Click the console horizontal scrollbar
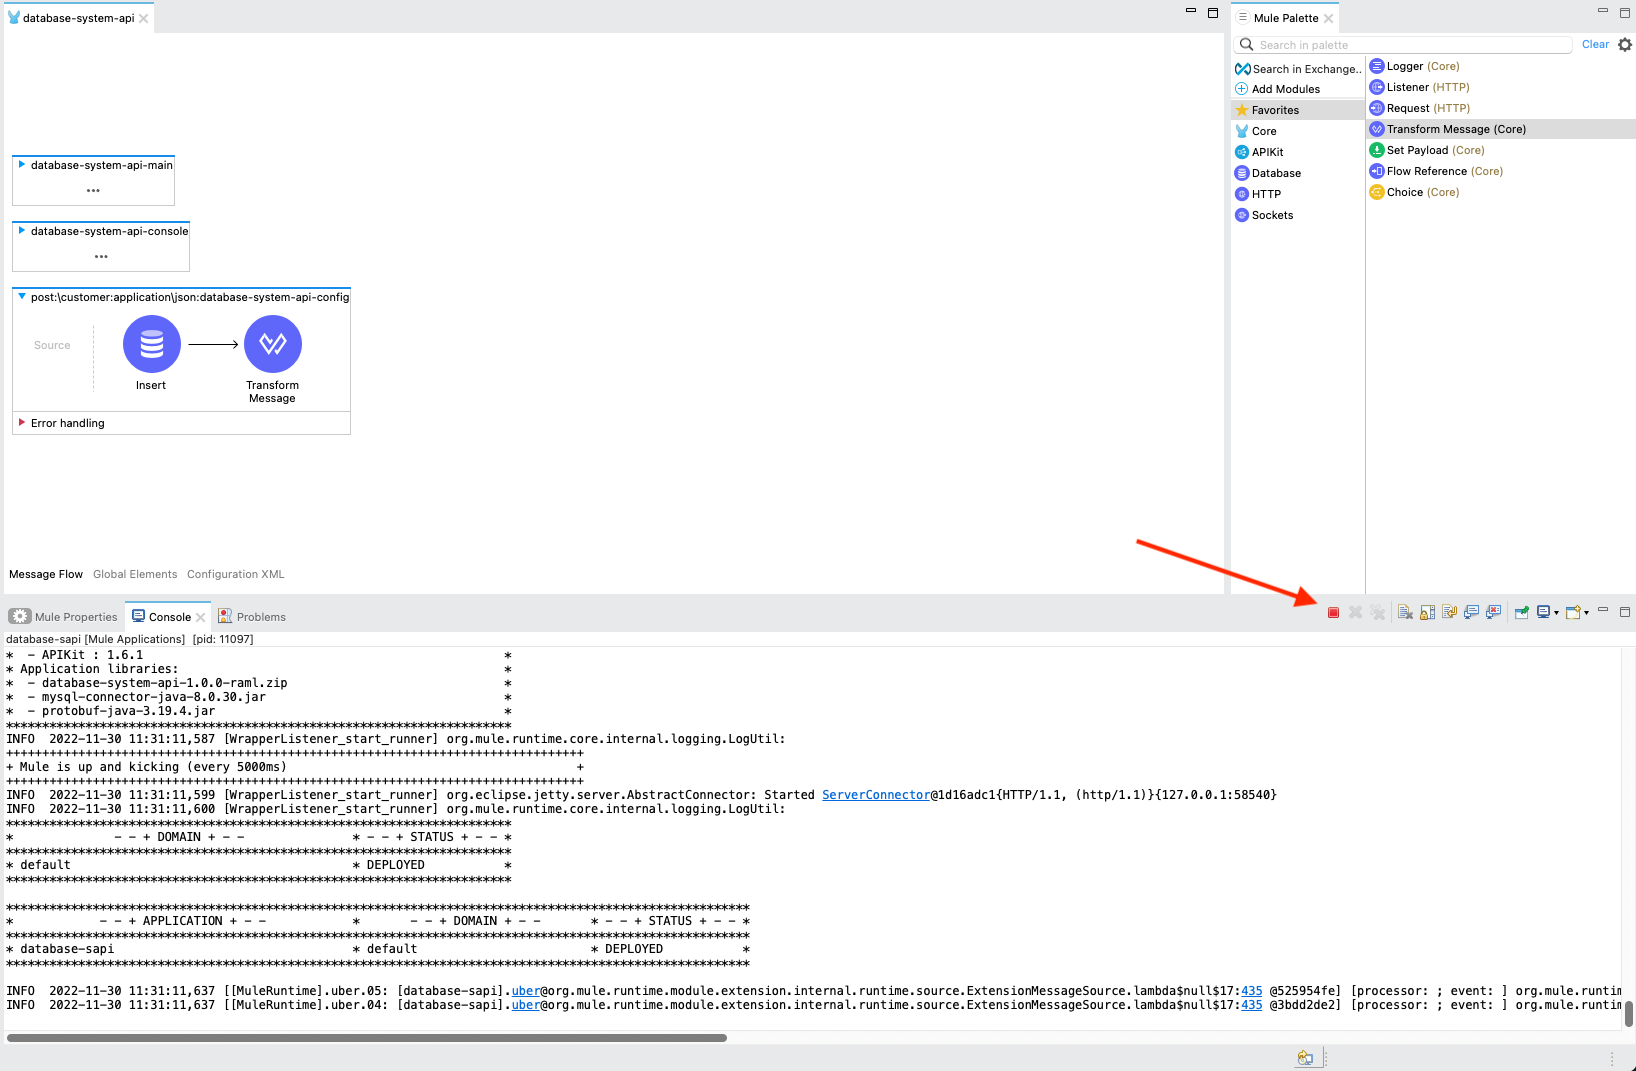Image resolution: width=1636 pixels, height=1071 pixels. (366, 1038)
